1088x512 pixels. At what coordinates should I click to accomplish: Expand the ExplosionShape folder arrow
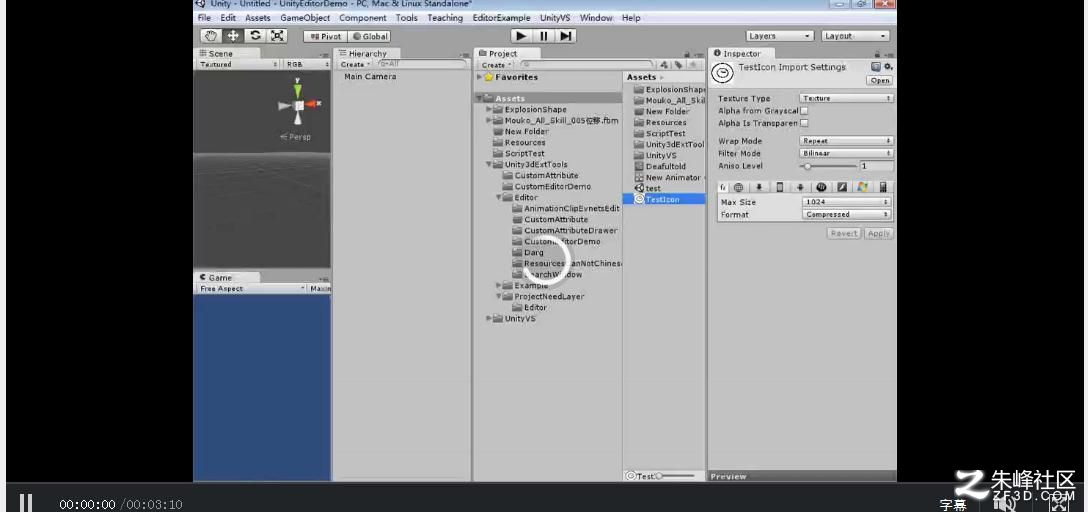[489, 110]
